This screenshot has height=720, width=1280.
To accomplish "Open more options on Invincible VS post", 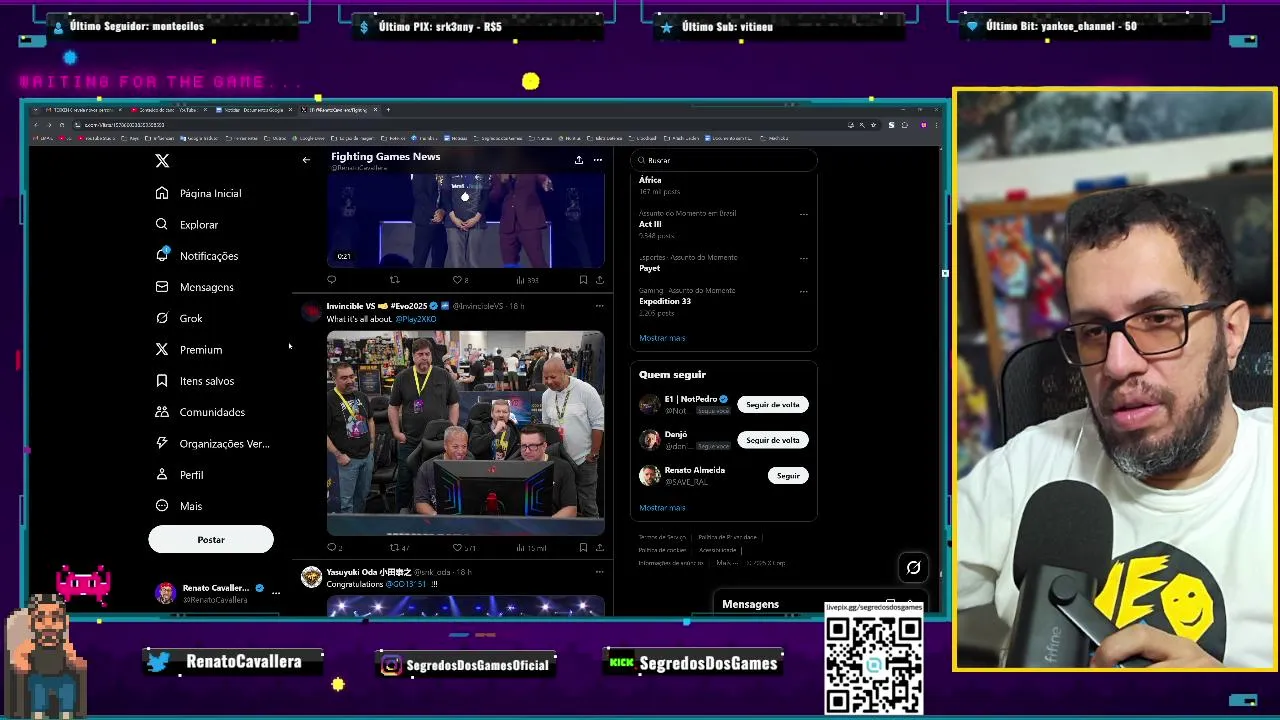I will (x=599, y=306).
